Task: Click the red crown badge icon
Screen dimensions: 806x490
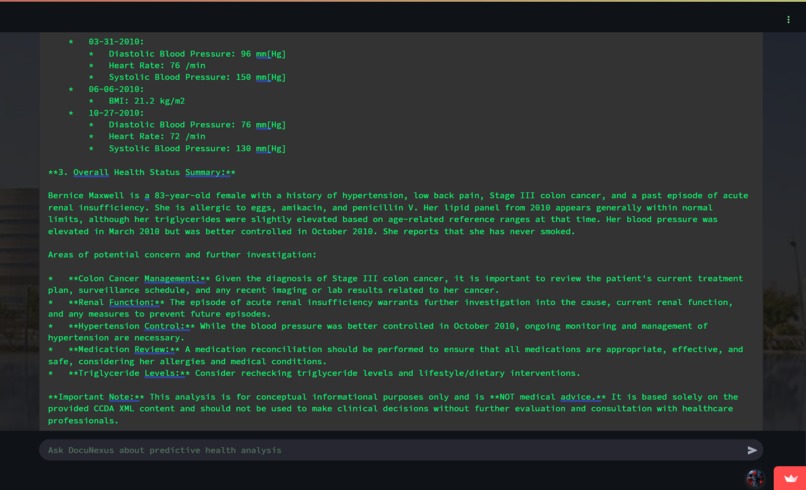Action: [790, 478]
